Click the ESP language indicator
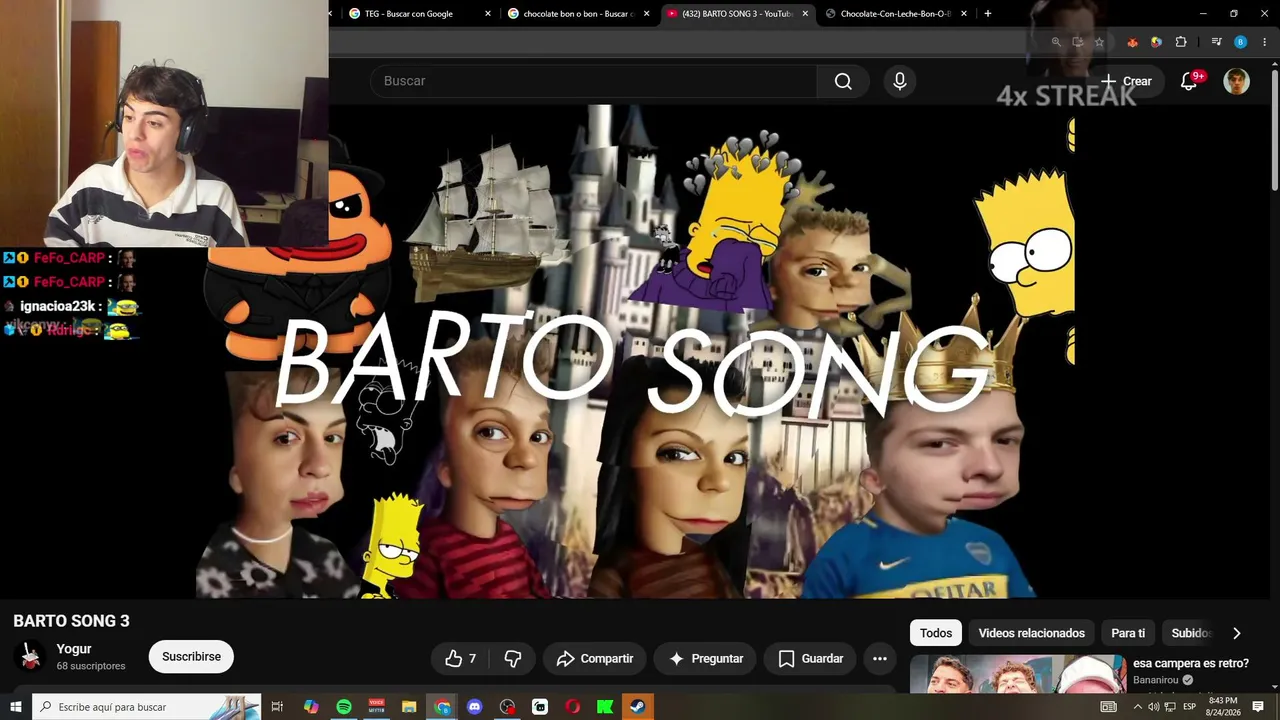The image size is (1280, 720). (1190, 707)
